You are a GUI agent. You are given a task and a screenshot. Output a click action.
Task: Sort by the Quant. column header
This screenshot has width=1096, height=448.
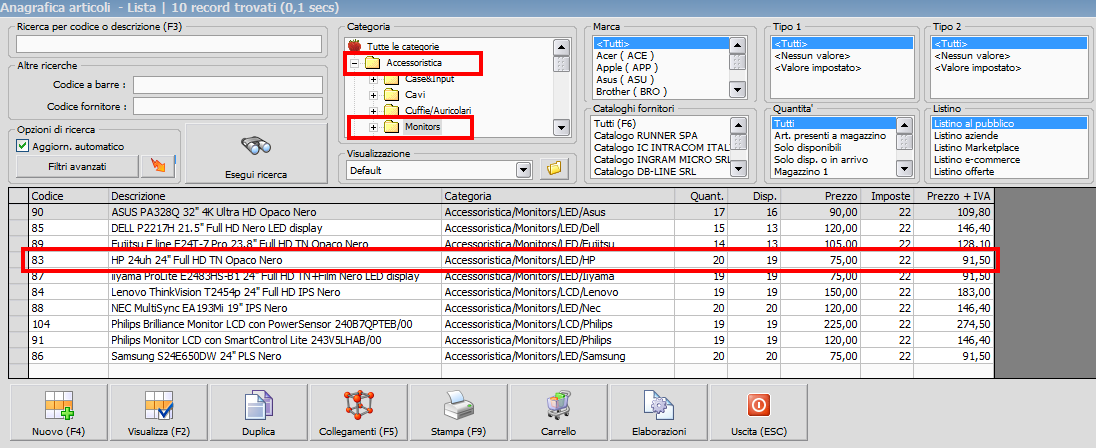pos(701,196)
